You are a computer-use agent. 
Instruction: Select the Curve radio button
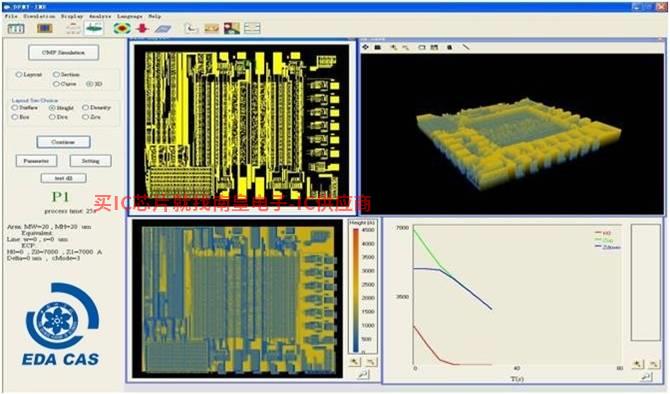tap(56, 84)
